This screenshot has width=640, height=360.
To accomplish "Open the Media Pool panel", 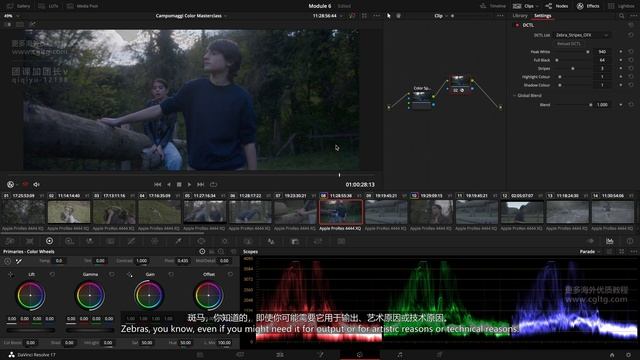I will (83, 6).
